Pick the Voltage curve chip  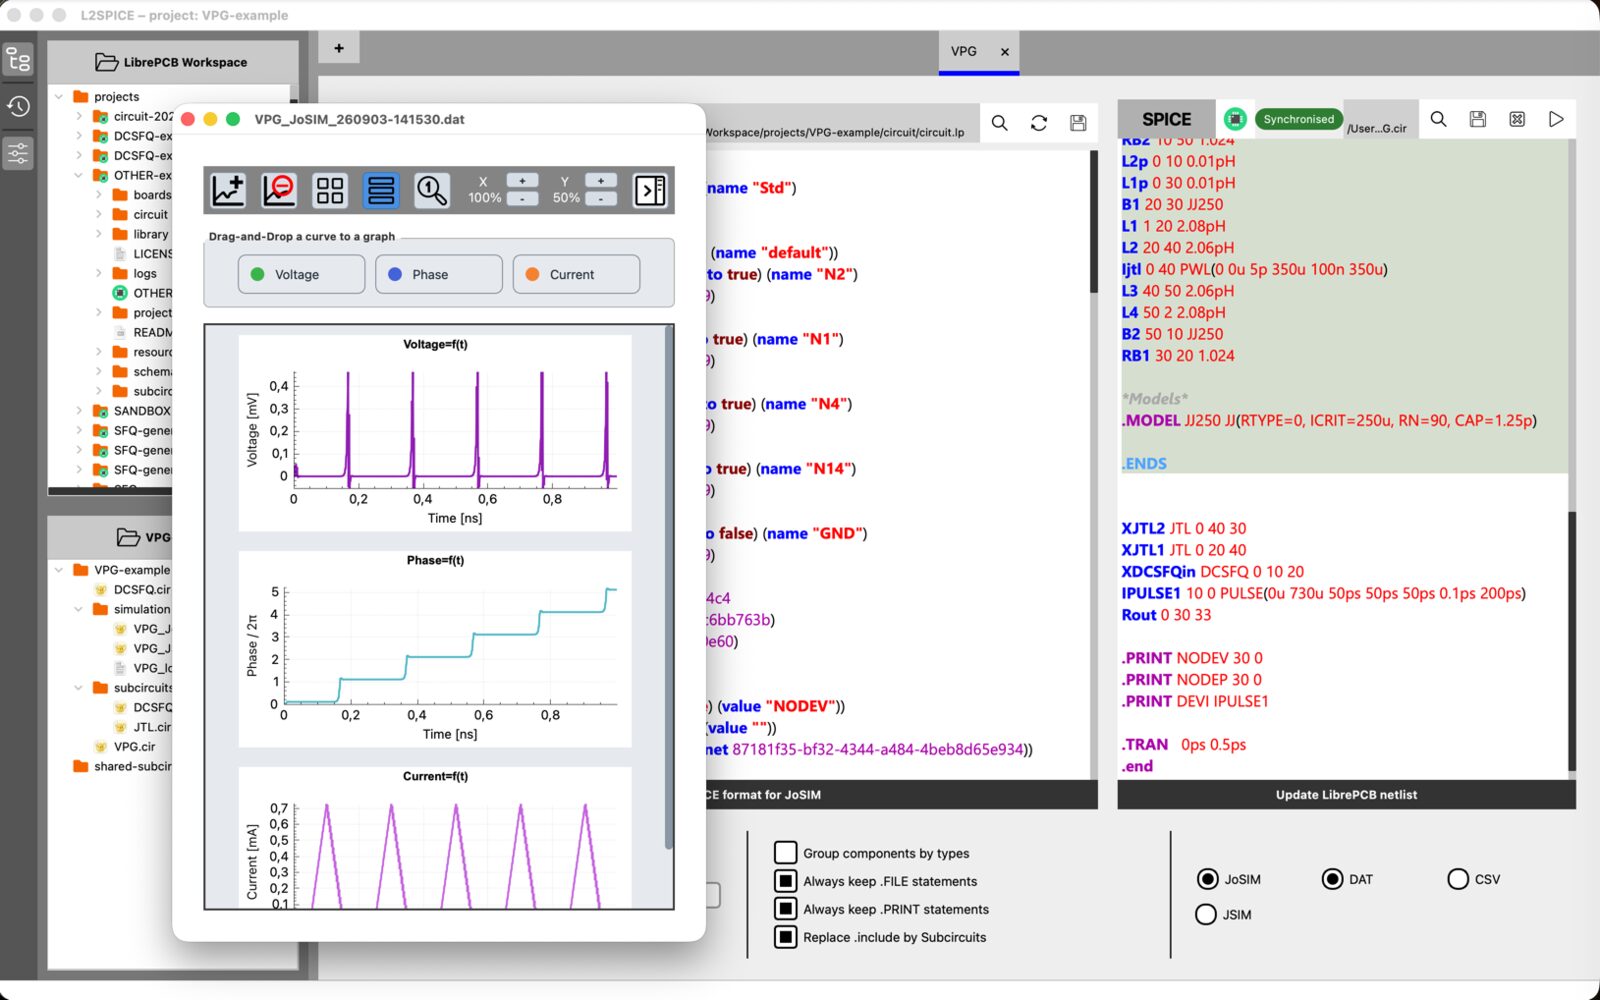(301, 274)
